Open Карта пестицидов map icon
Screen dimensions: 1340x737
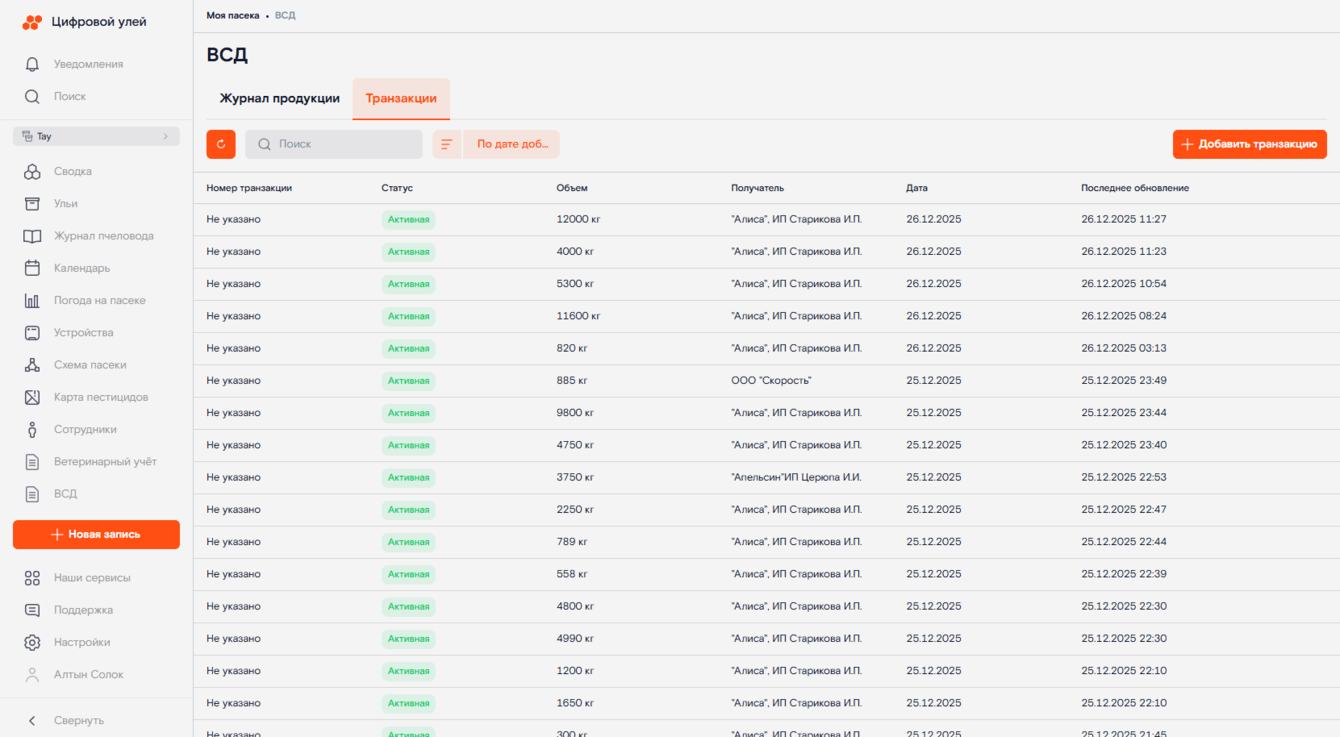[32, 397]
